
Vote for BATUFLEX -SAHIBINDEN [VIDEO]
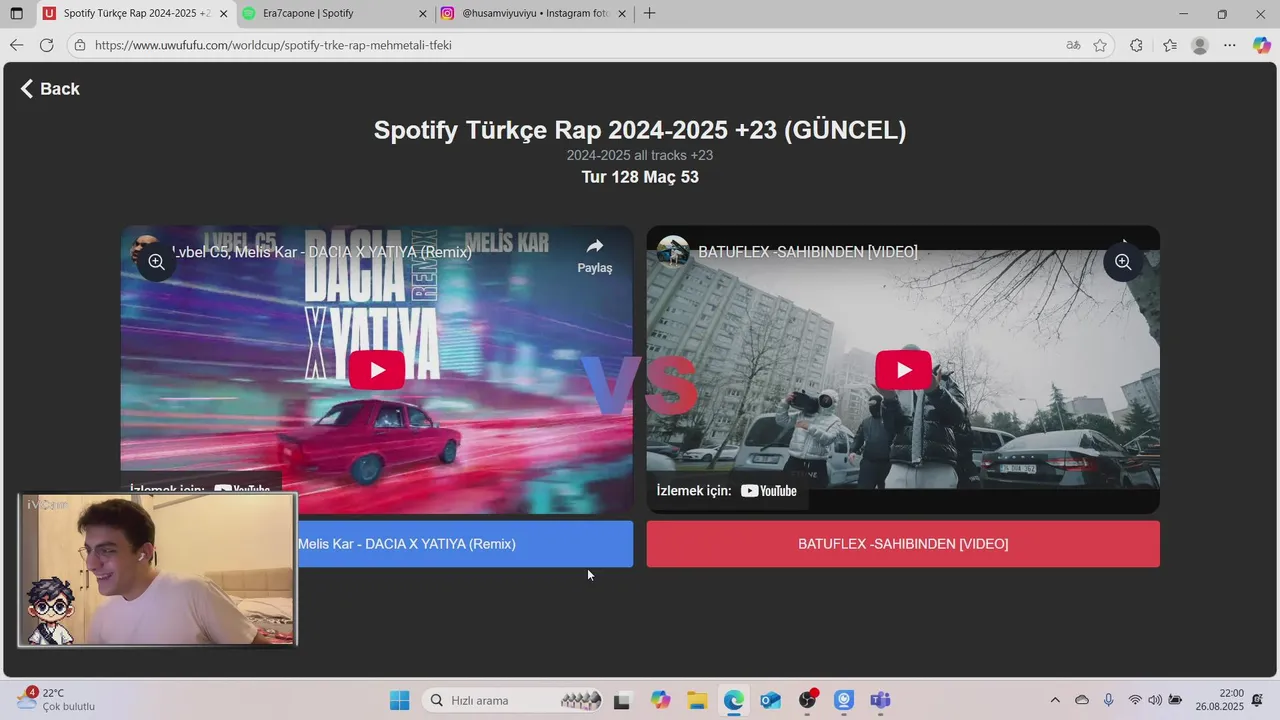coord(903,544)
